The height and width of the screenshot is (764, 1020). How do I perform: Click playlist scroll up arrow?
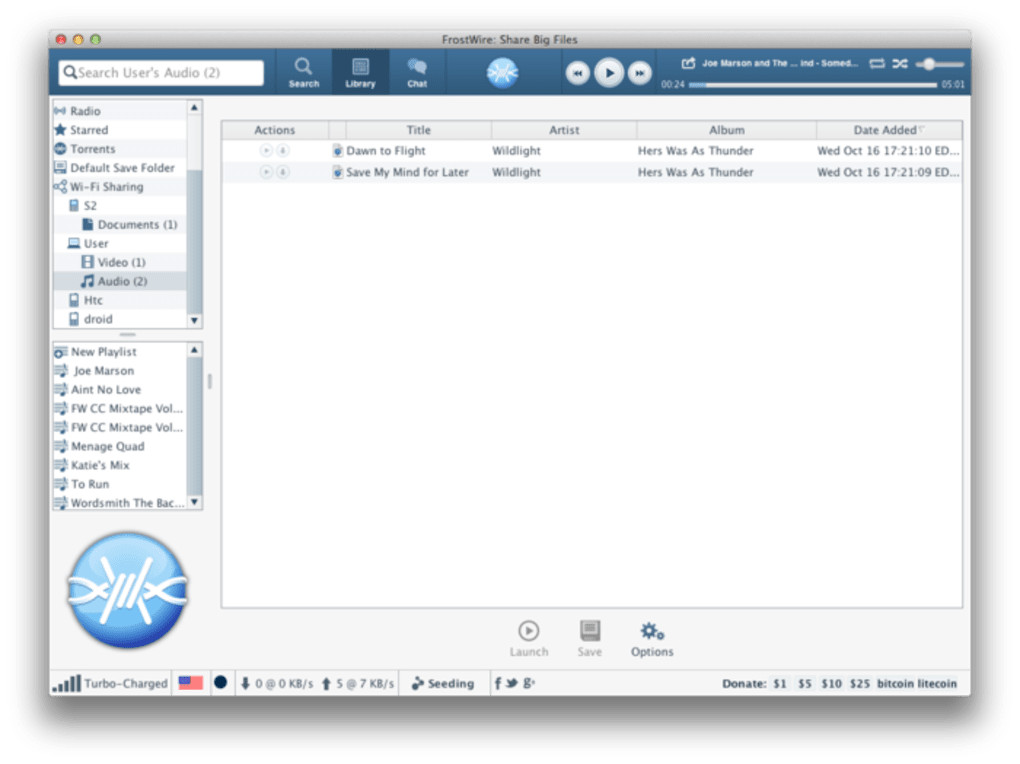[x=195, y=350]
